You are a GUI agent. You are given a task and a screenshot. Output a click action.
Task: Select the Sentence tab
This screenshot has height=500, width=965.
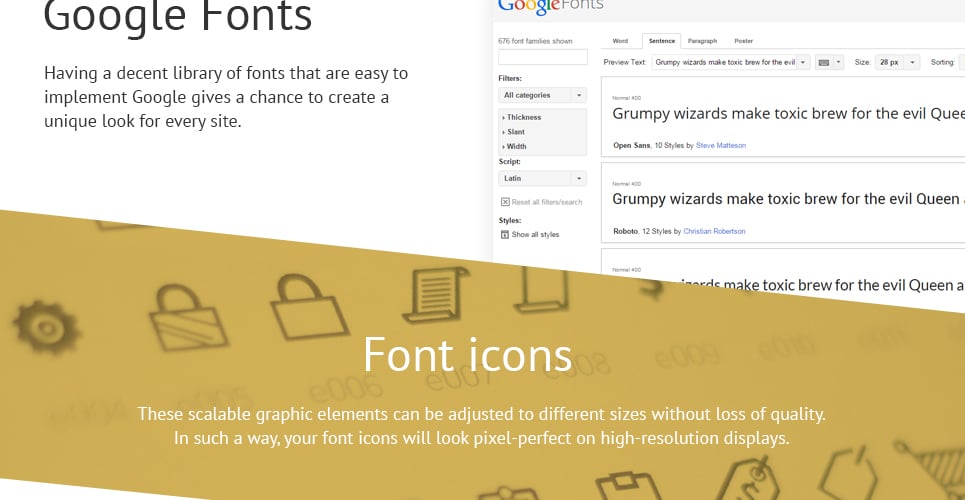point(662,41)
